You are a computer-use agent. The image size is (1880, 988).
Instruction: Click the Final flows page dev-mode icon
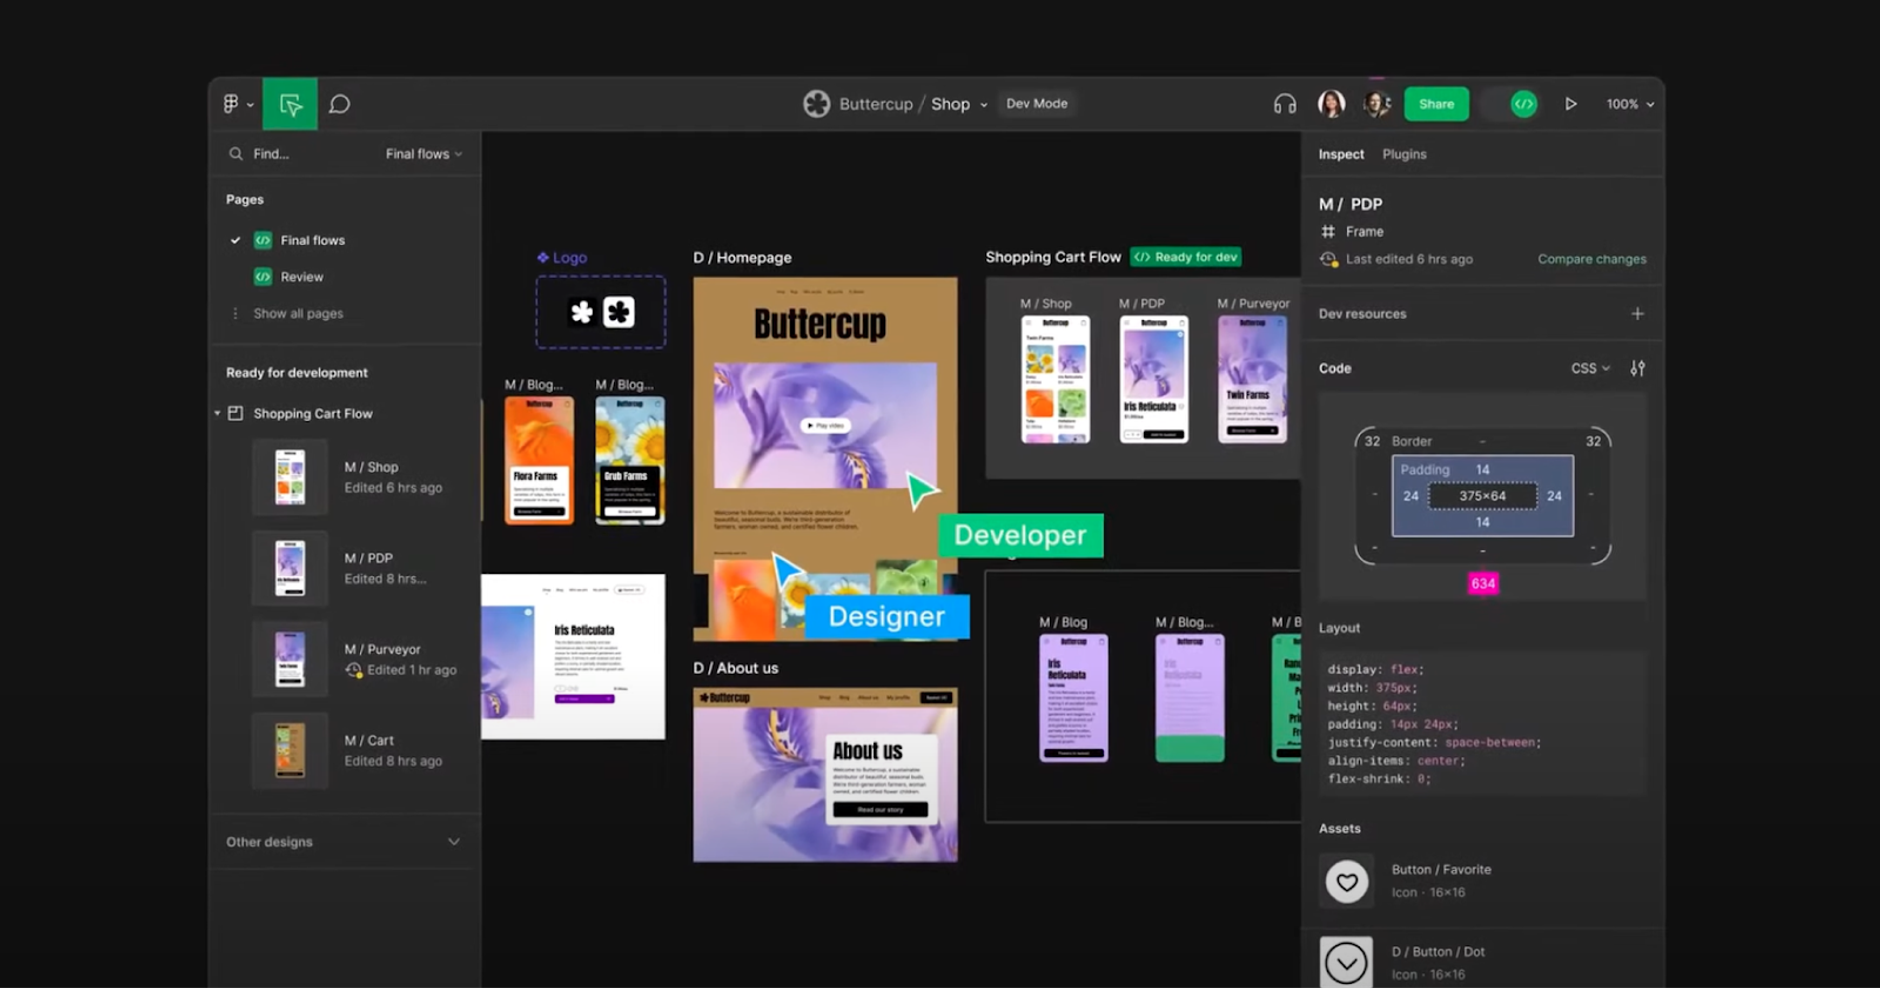[263, 240]
